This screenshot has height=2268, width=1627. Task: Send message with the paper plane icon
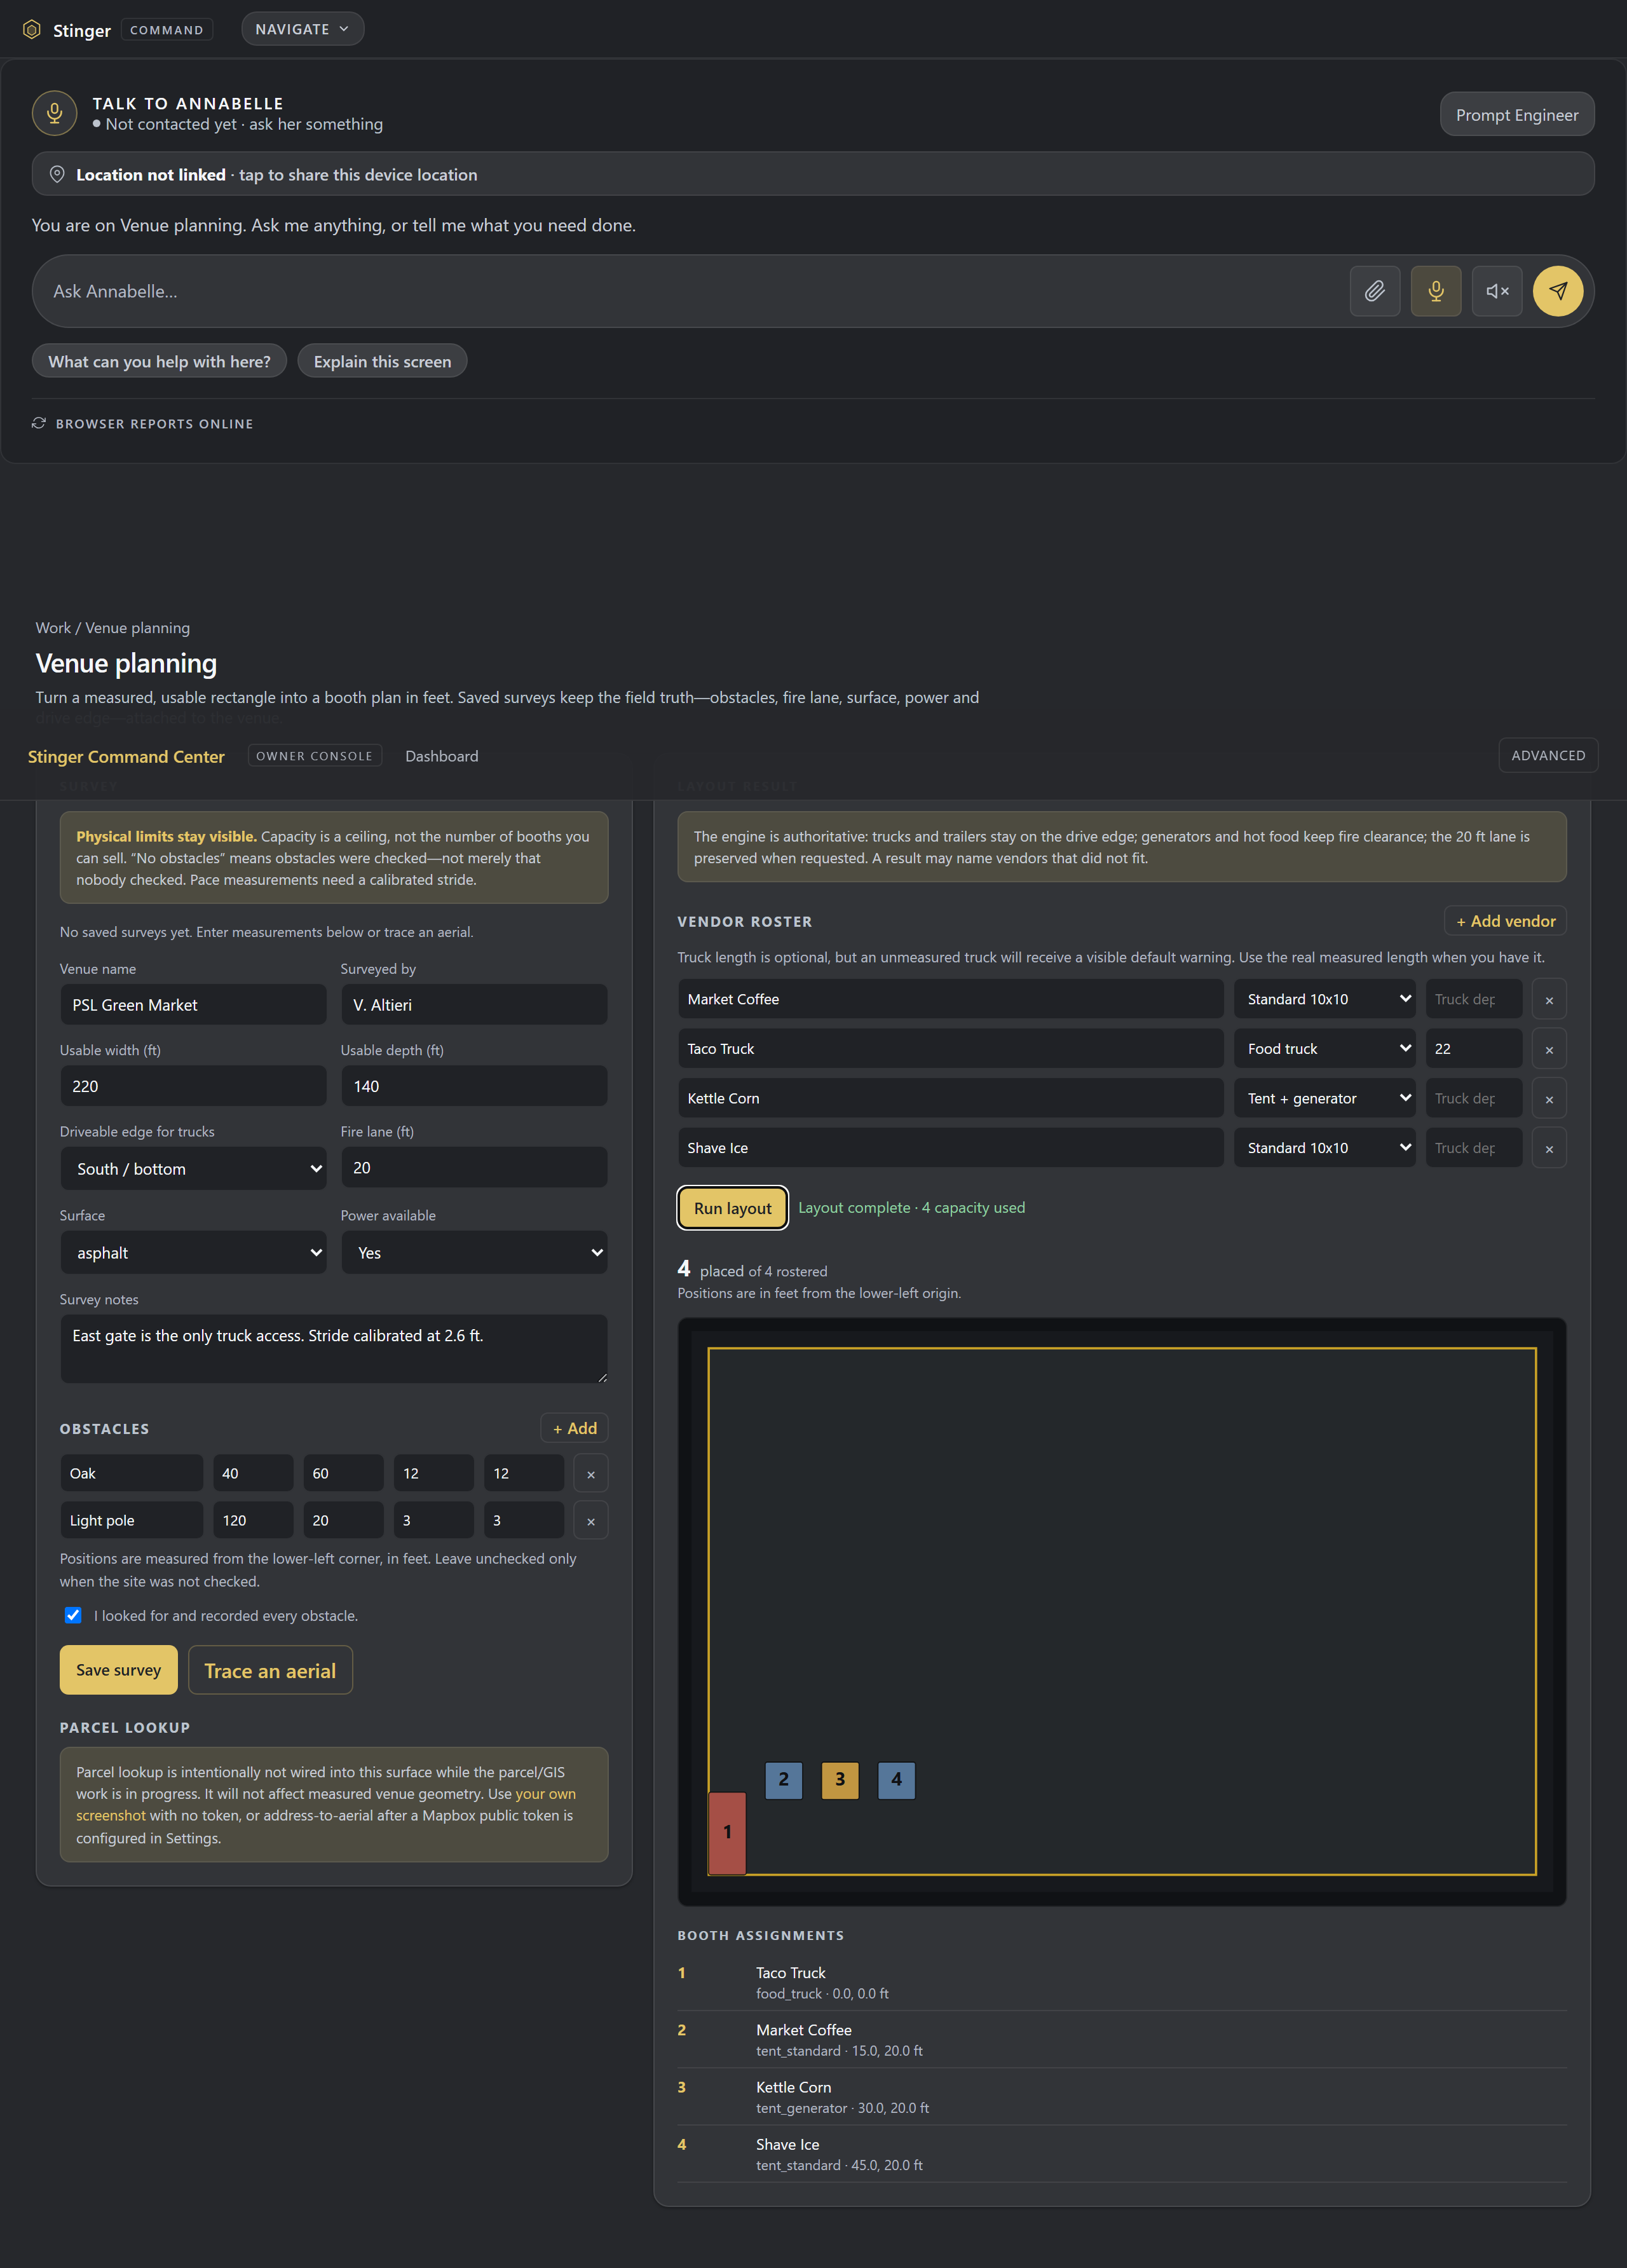(1558, 291)
